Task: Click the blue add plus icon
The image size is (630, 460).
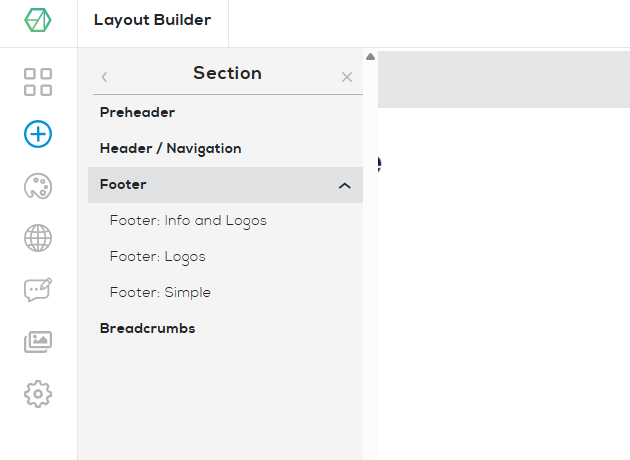Action: coord(38,134)
